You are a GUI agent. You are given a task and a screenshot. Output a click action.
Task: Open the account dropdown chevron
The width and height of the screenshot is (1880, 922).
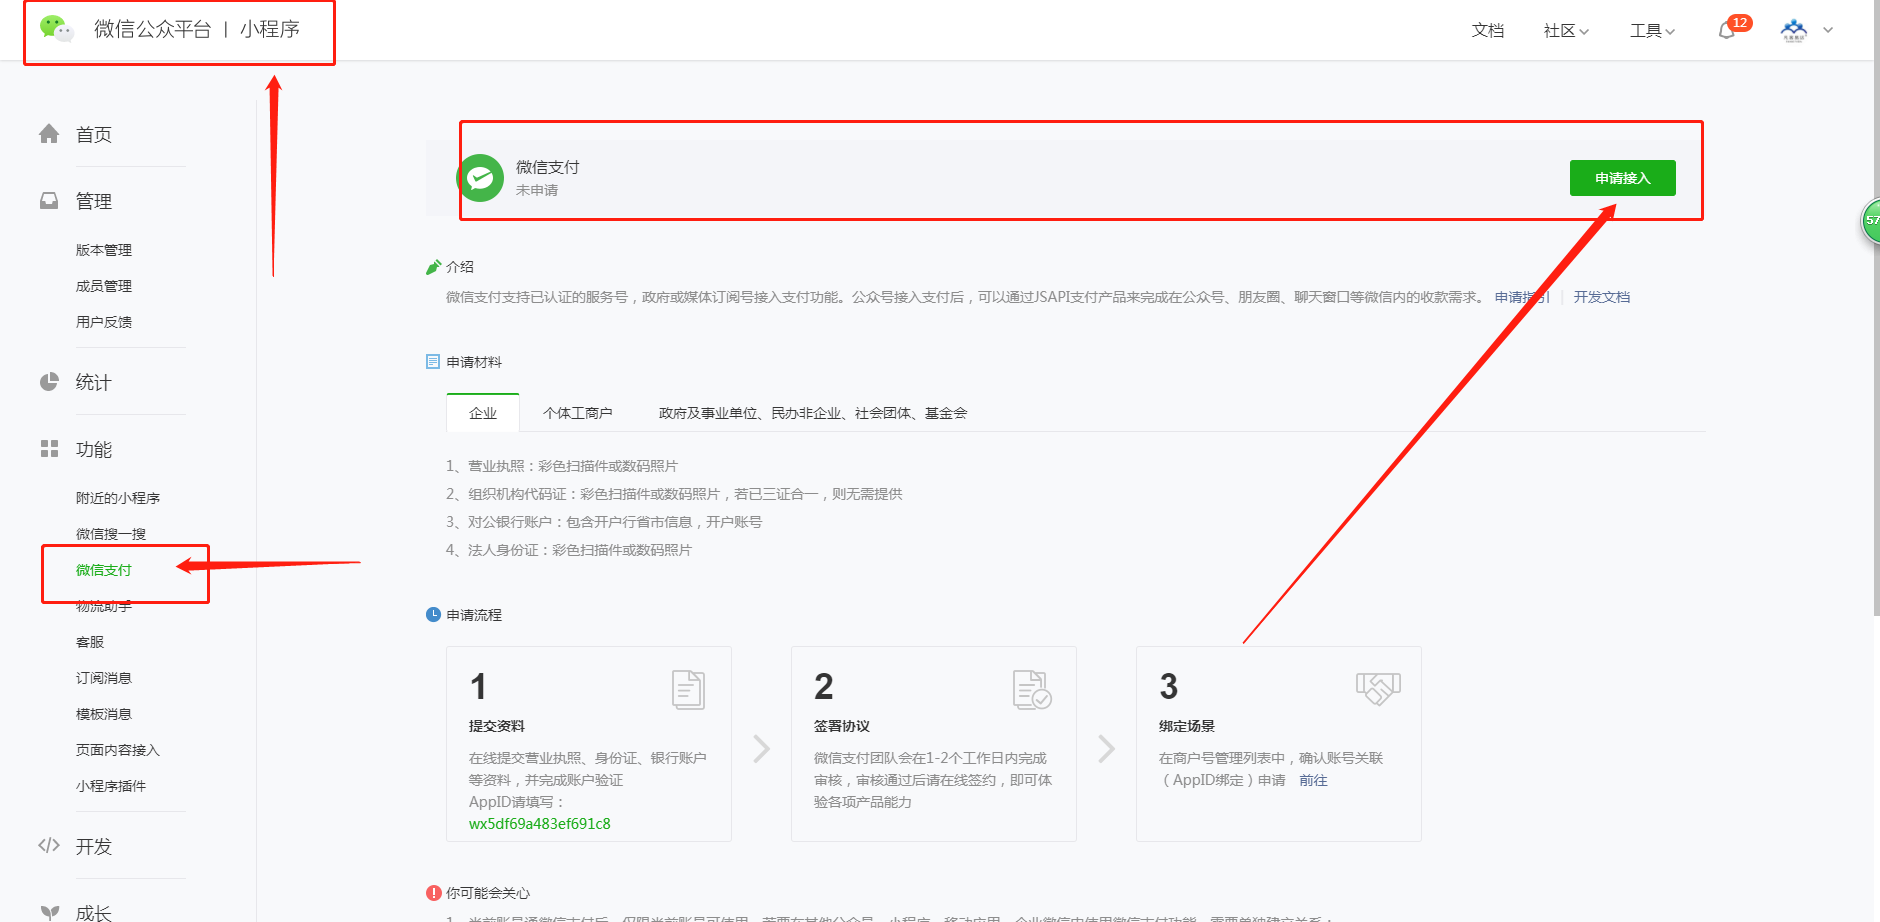(1828, 30)
